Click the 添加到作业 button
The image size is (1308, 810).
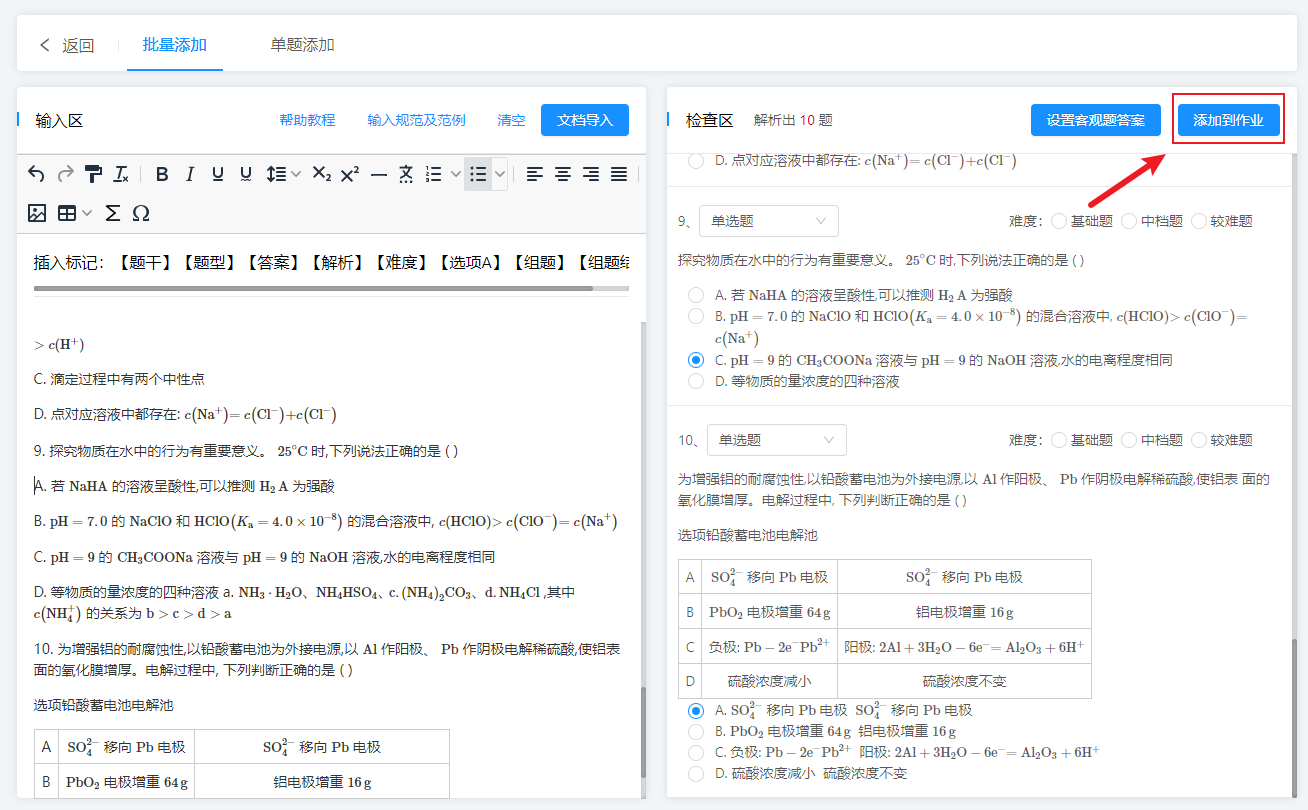coord(1228,120)
